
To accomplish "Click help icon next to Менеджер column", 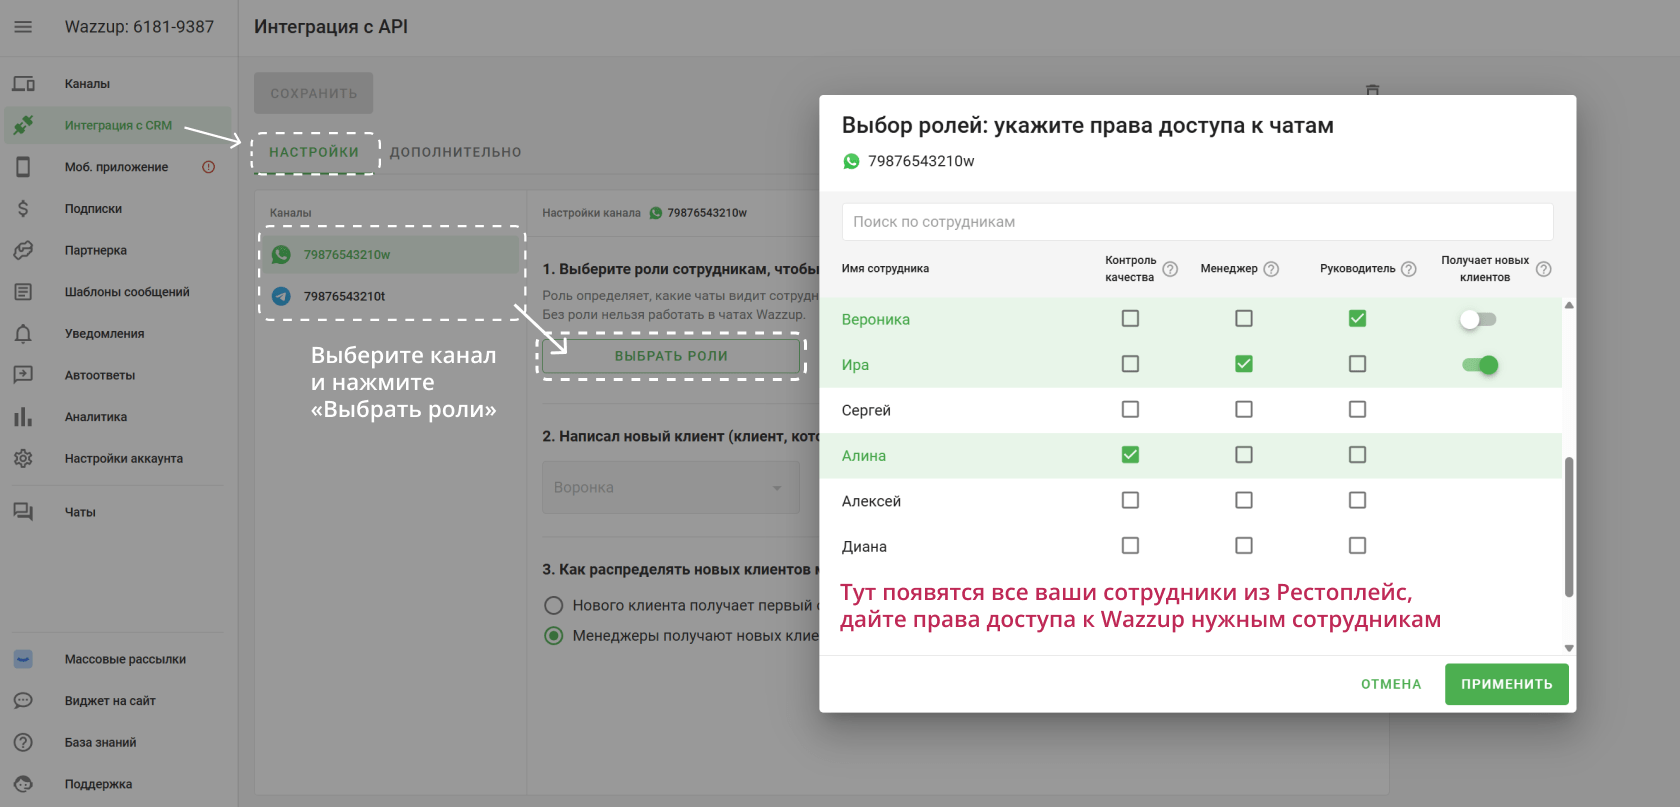I will coord(1271,269).
